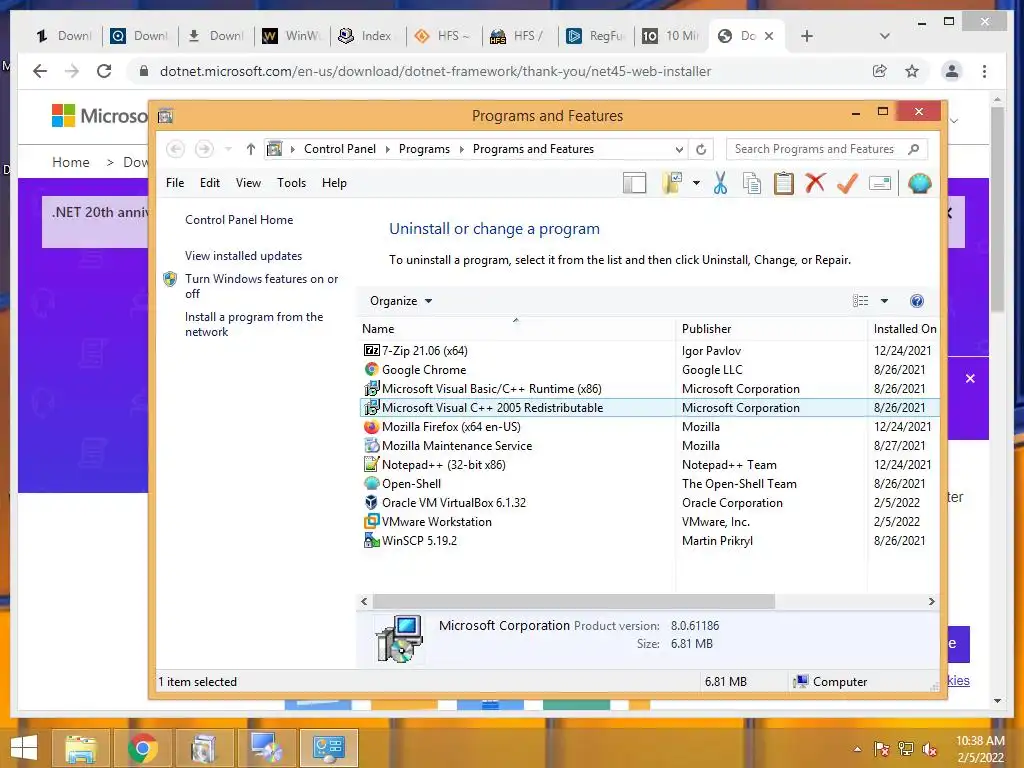Open the view options dropdown arrow
1024x768 pixels.
[x=884, y=301]
